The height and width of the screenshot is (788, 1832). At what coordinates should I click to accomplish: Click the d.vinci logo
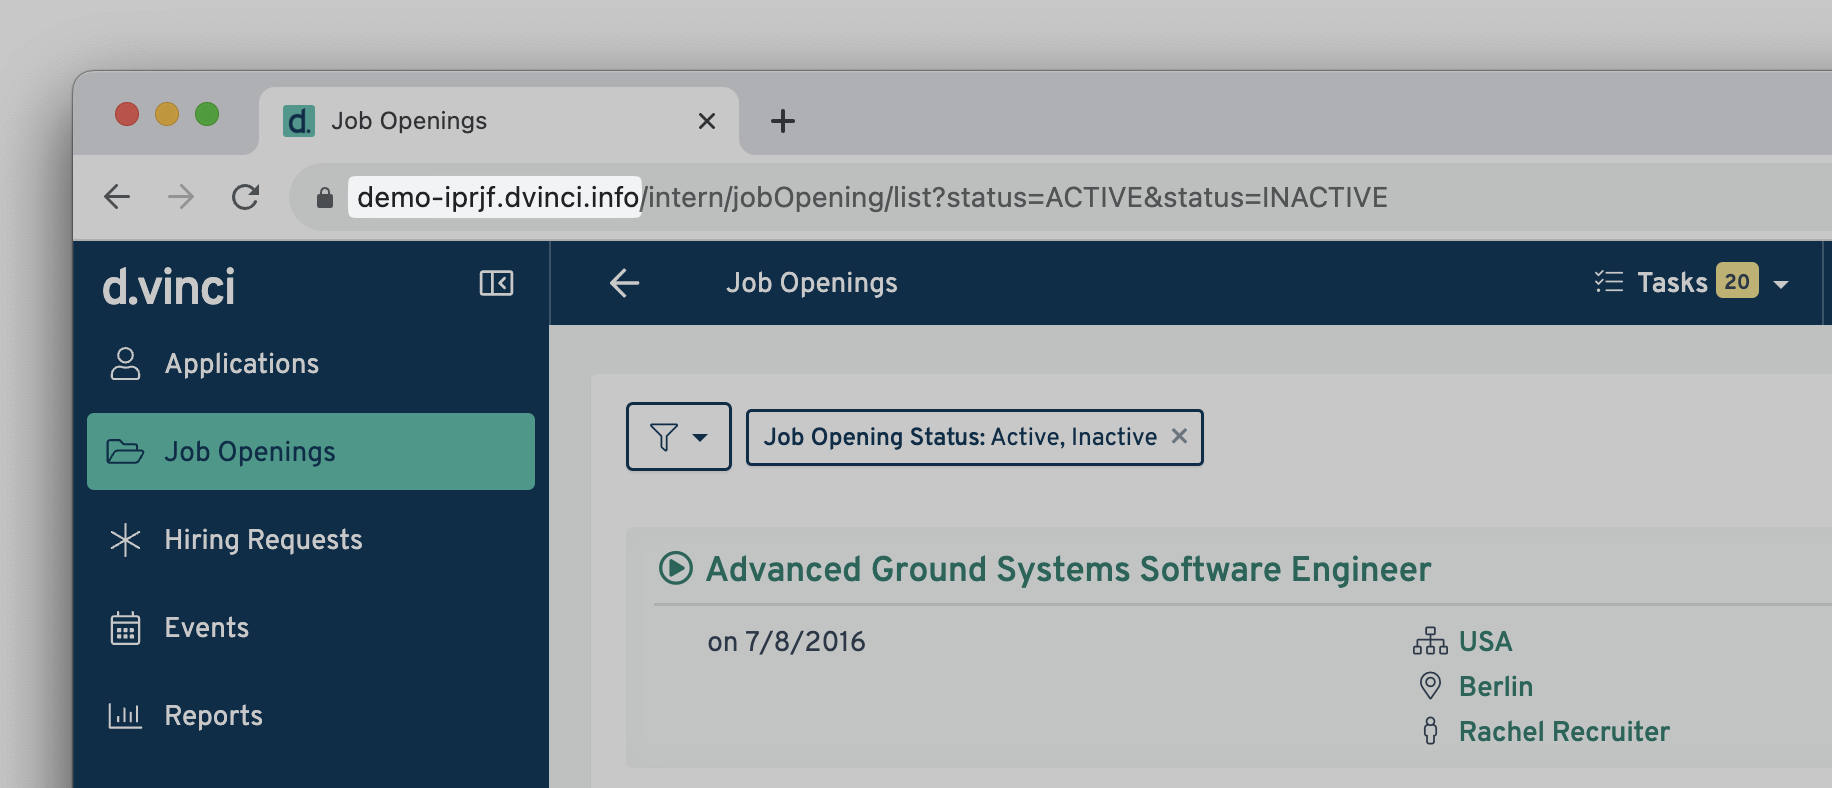[x=169, y=287]
